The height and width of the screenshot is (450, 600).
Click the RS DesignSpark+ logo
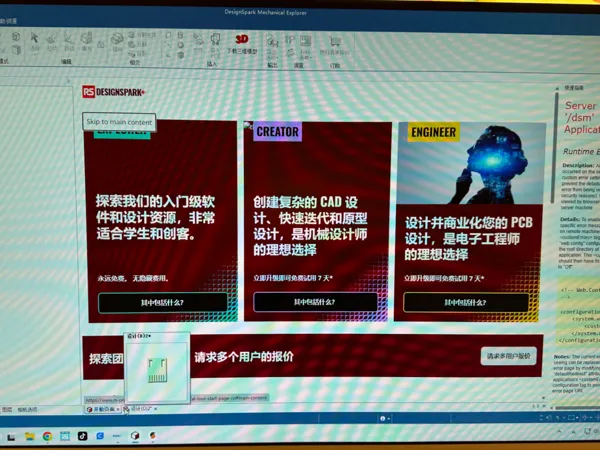point(114,92)
